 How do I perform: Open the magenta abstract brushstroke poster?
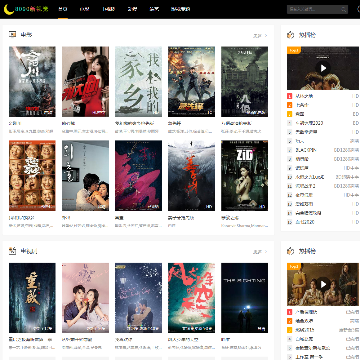pyautogui.click(x=138, y=175)
